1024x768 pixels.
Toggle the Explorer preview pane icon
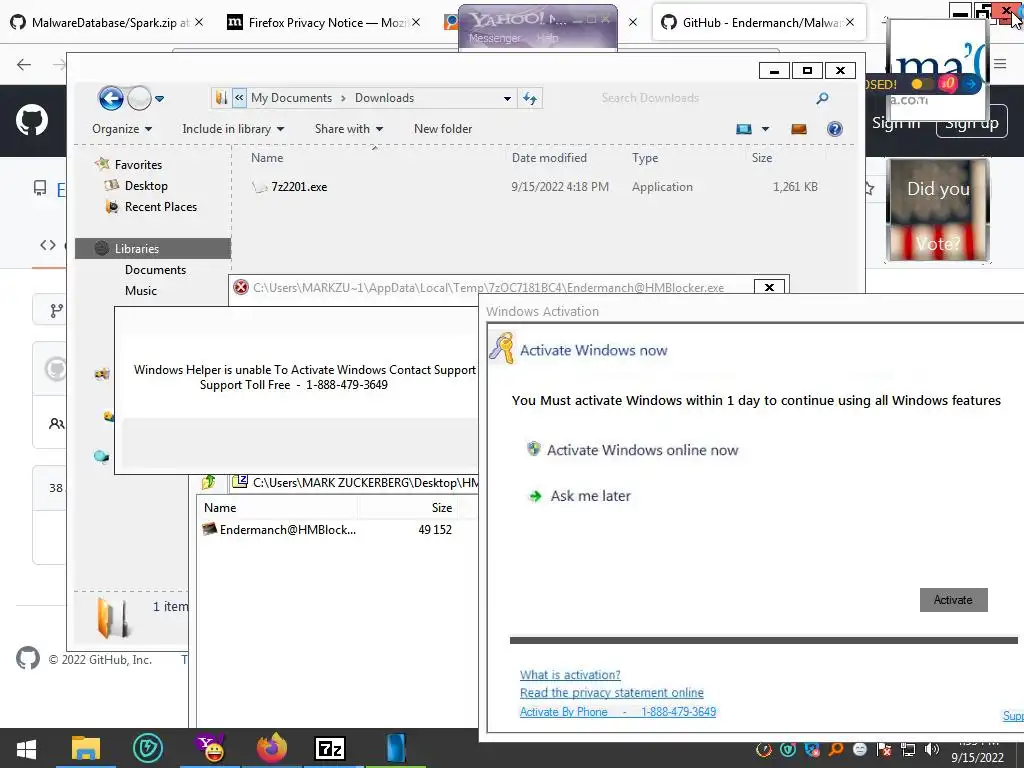coord(798,129)
